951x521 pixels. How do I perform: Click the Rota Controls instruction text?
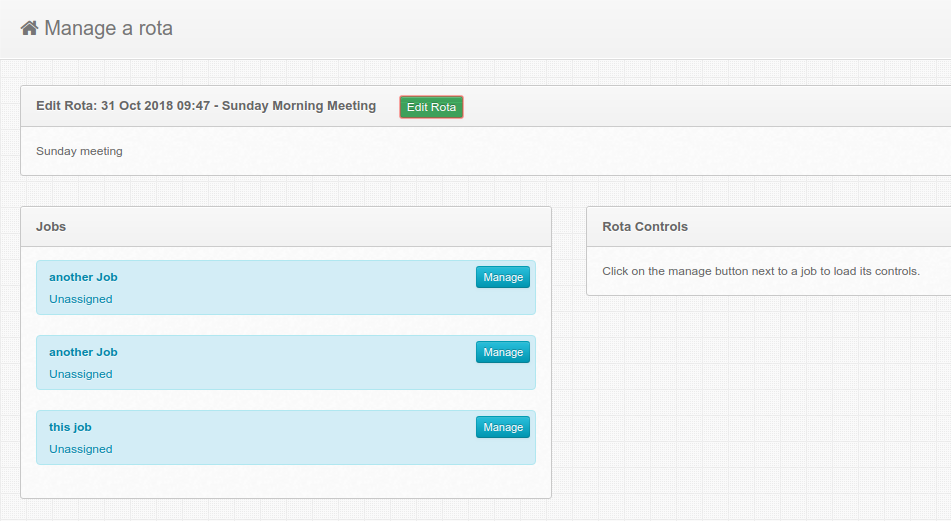pos(761,271)
